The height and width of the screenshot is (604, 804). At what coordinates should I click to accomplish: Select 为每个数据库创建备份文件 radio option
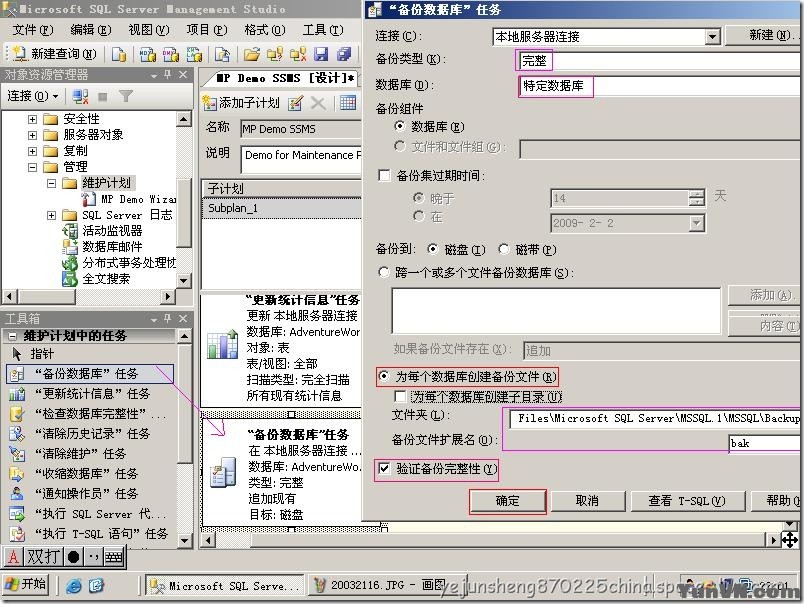pos(384,377)
